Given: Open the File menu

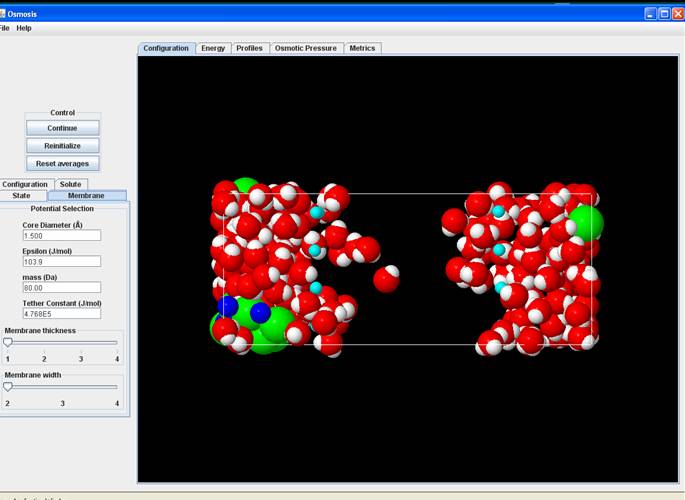Looking at the screenshot, I should pos(3,28).
